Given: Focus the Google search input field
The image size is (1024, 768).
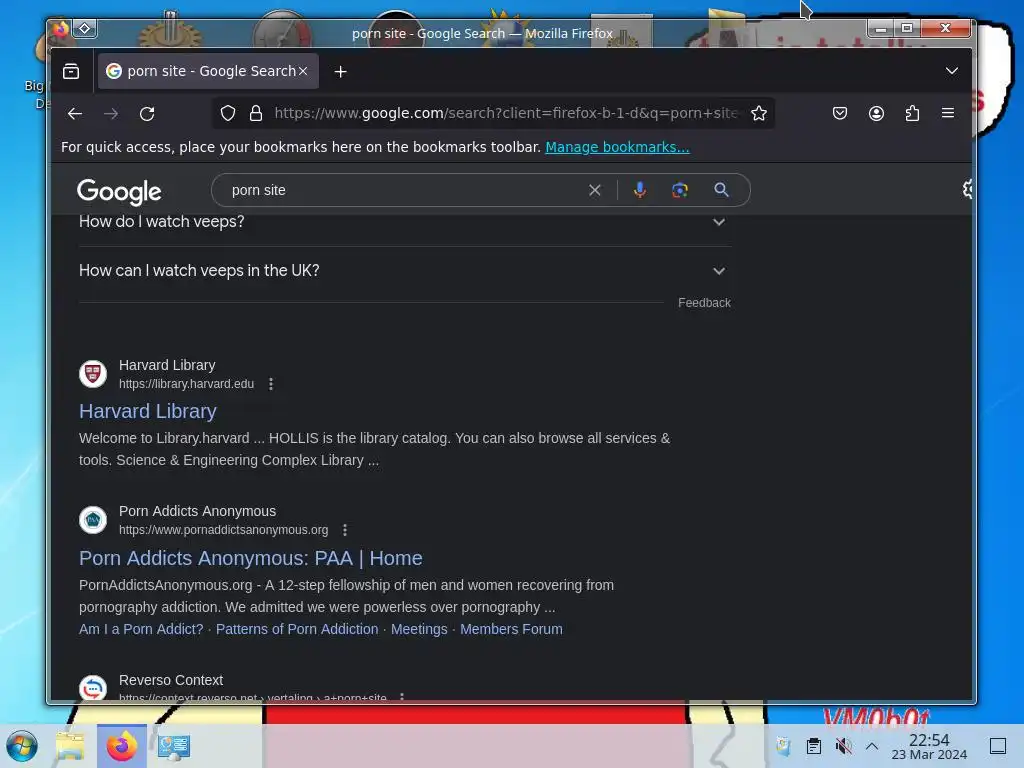Looking at the screenshot, I should coord(405,190).
